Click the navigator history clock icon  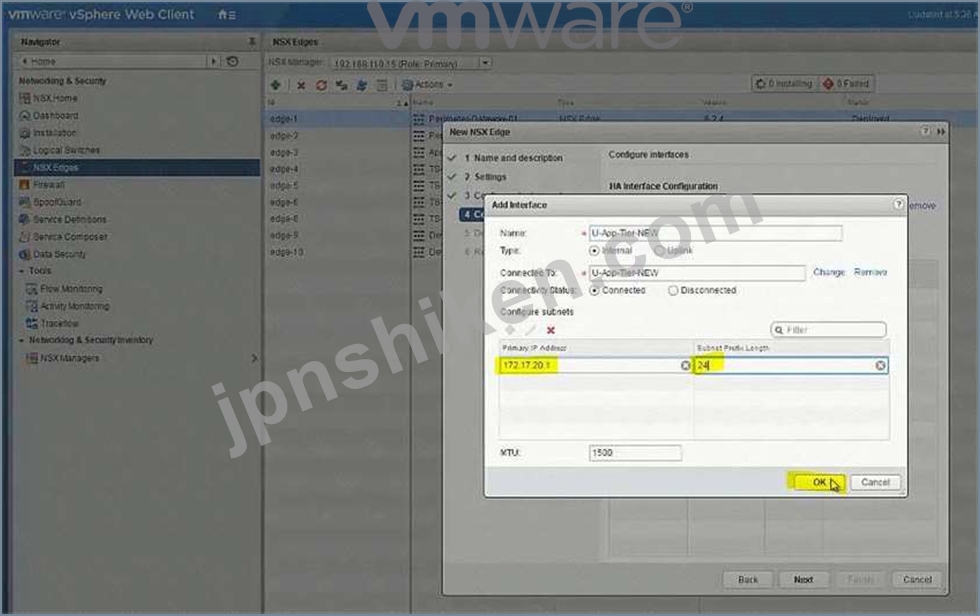click(232, 61)
